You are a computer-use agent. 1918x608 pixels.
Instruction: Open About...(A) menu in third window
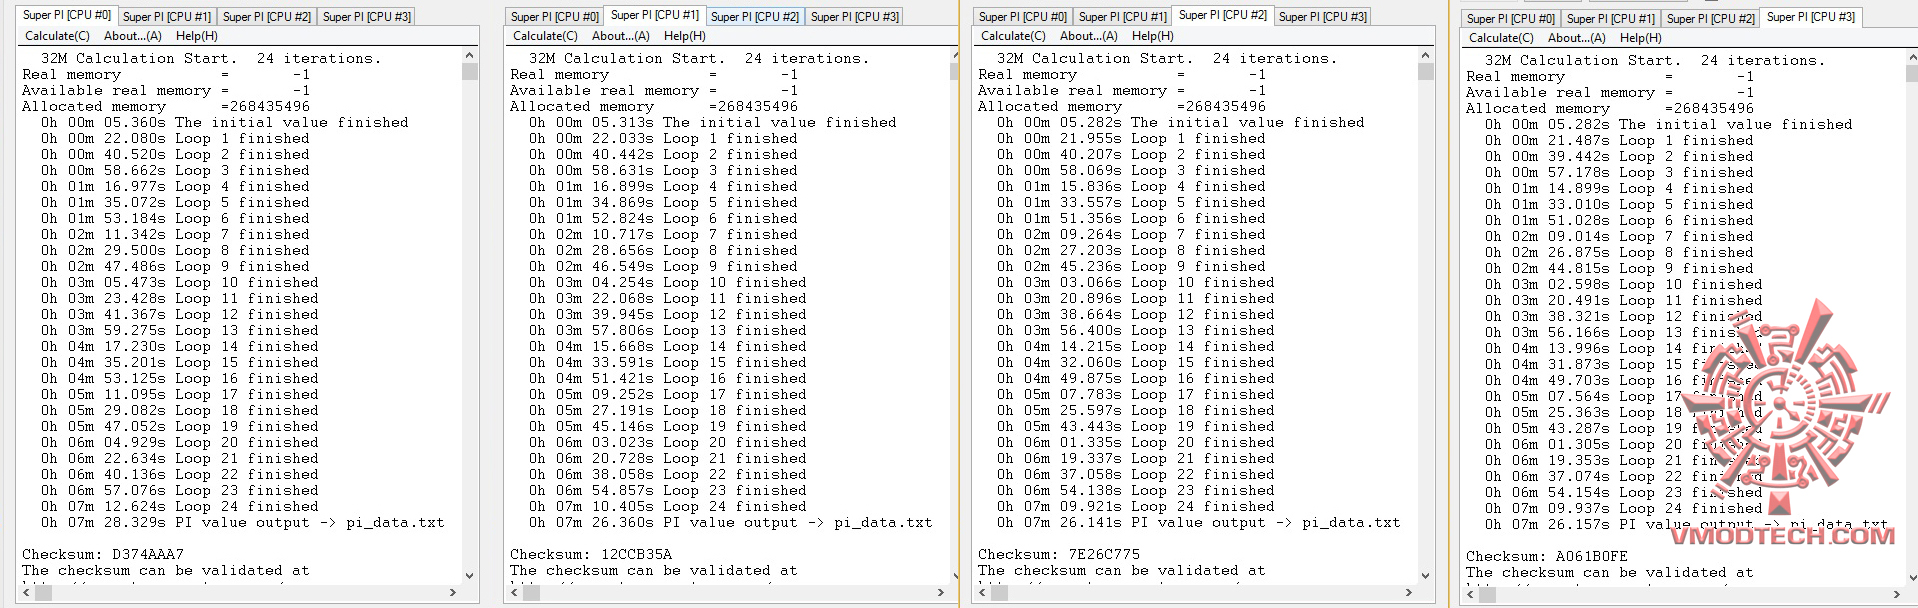[1088, 36]
